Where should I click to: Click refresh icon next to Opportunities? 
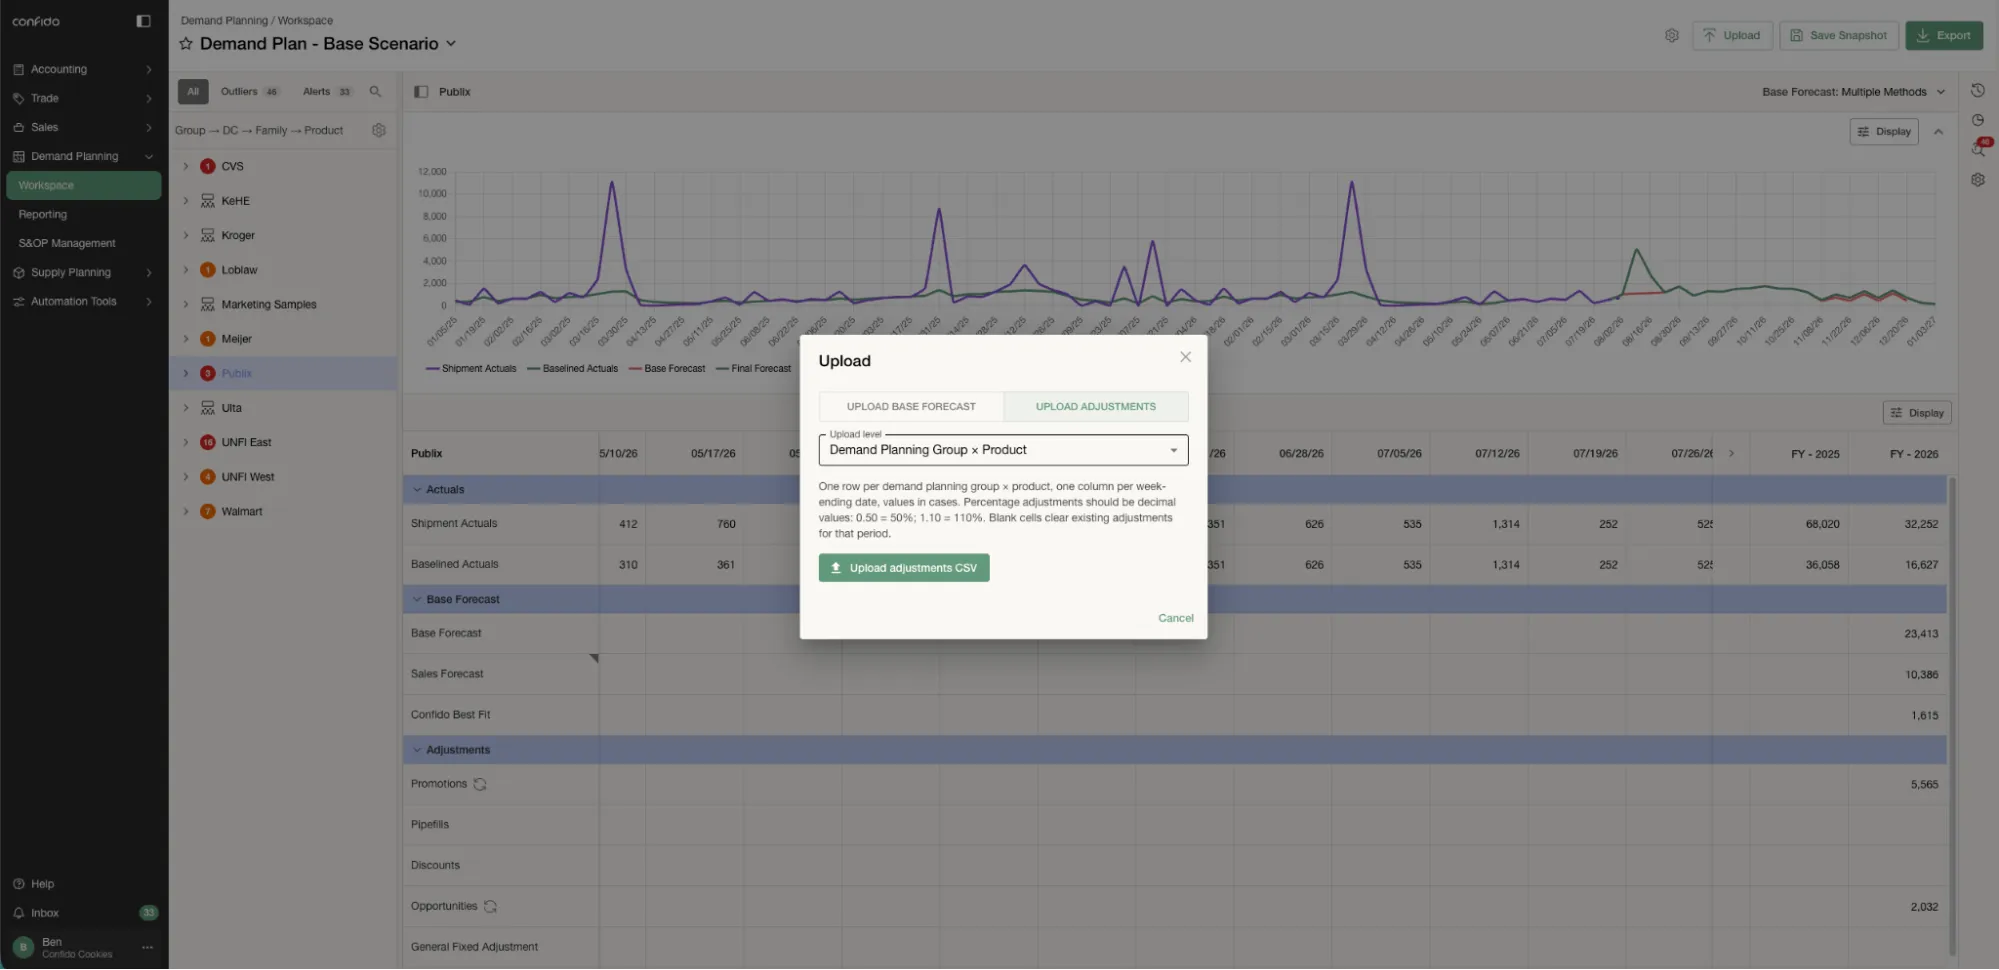(x=490, y=907)
